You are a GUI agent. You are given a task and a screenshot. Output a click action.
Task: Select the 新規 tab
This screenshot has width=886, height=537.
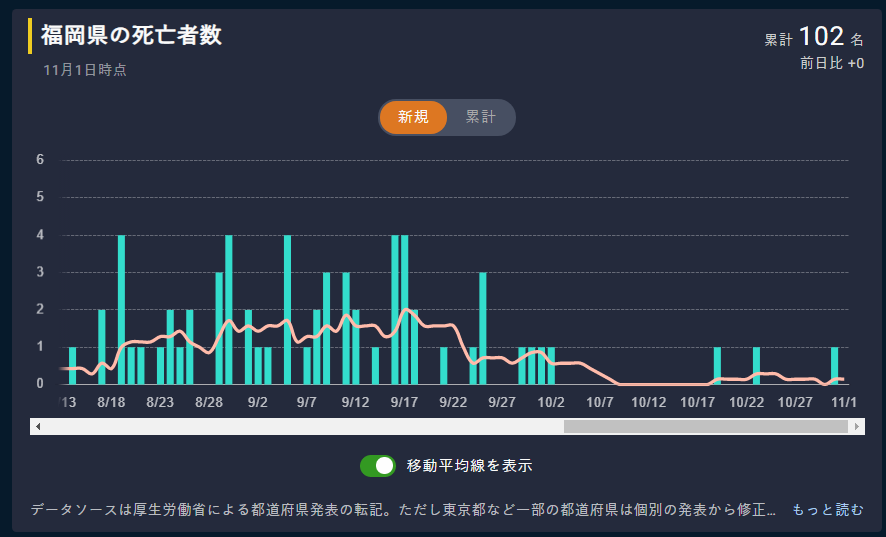pyautogui.click(x=413, y=118)
